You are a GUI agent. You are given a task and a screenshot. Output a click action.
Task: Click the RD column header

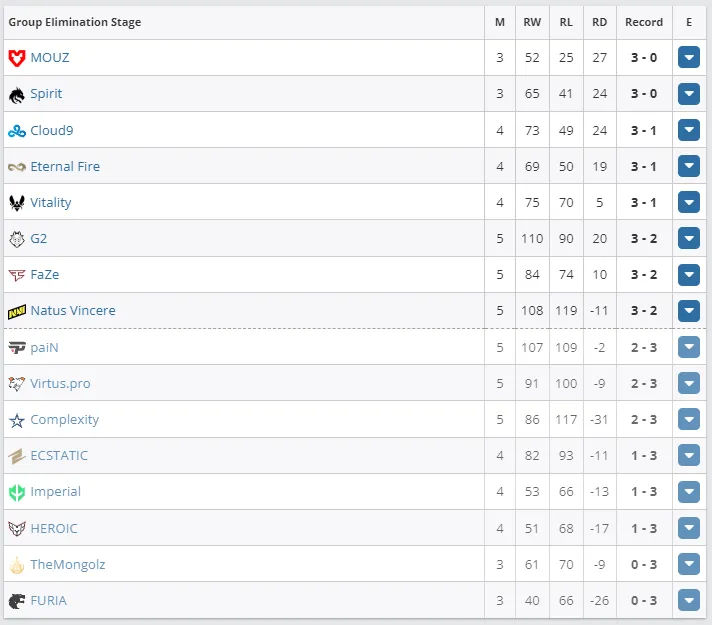pos(599,22)
